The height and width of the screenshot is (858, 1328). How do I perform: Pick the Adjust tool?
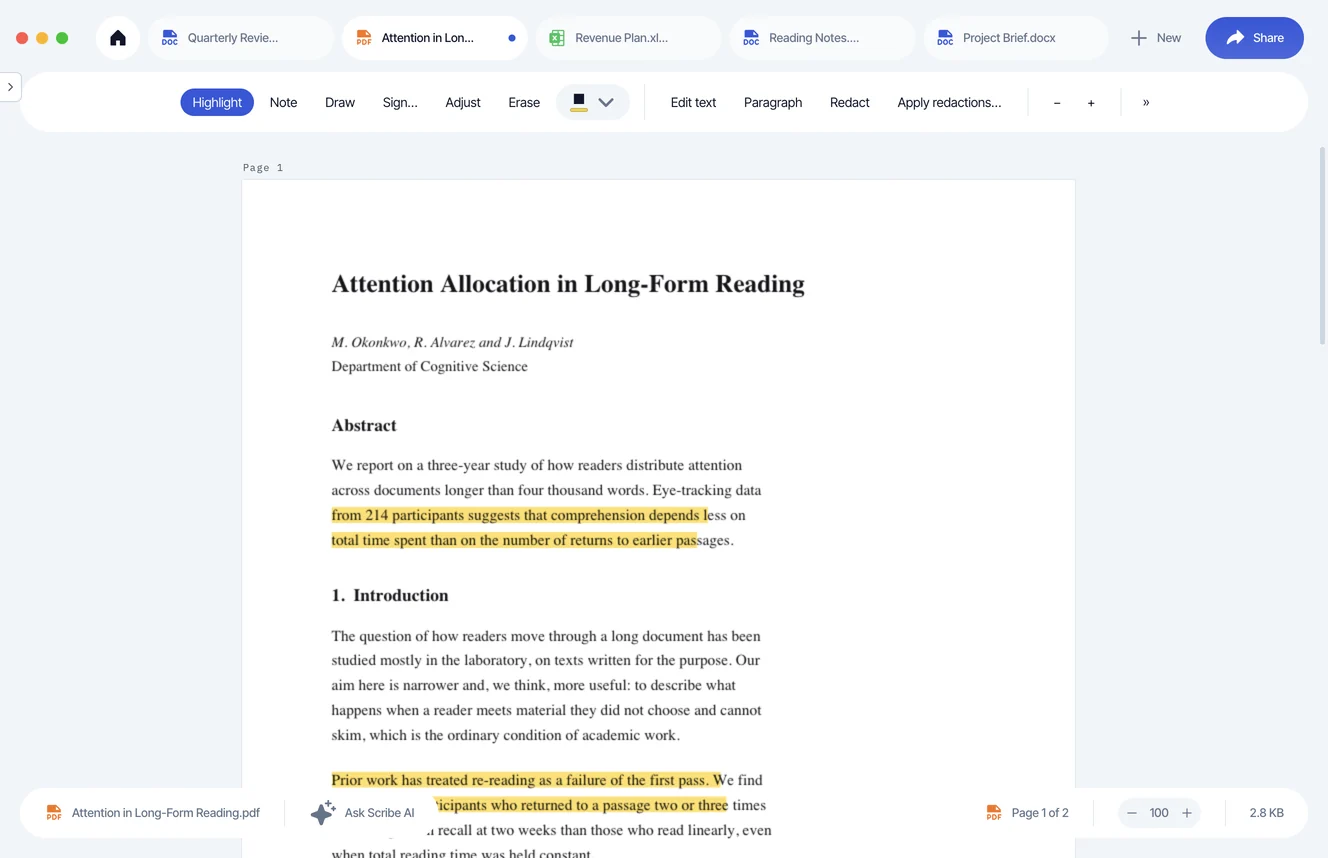point(463,102)
